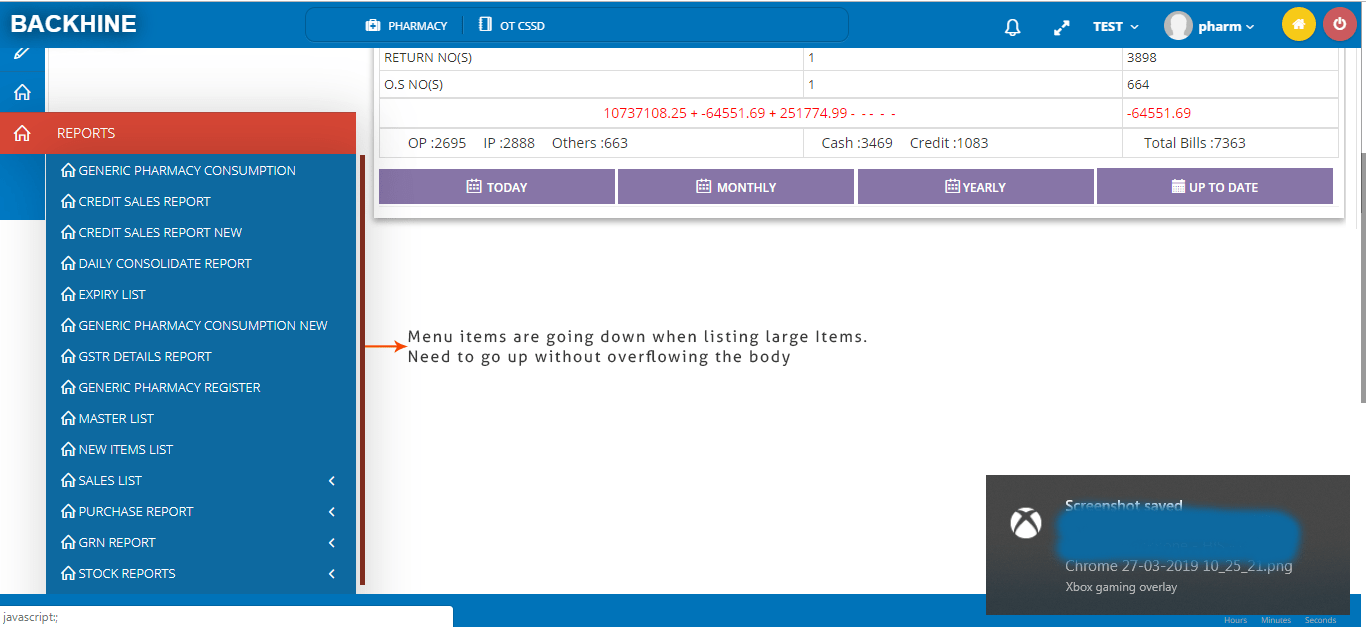Open the notifications bell icon

click(1012, 26)
